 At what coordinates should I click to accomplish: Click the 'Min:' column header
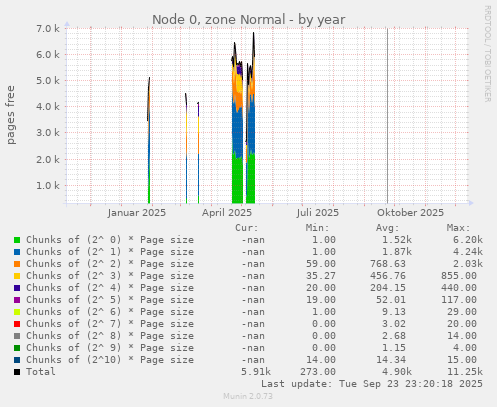(x=317, y=228)
